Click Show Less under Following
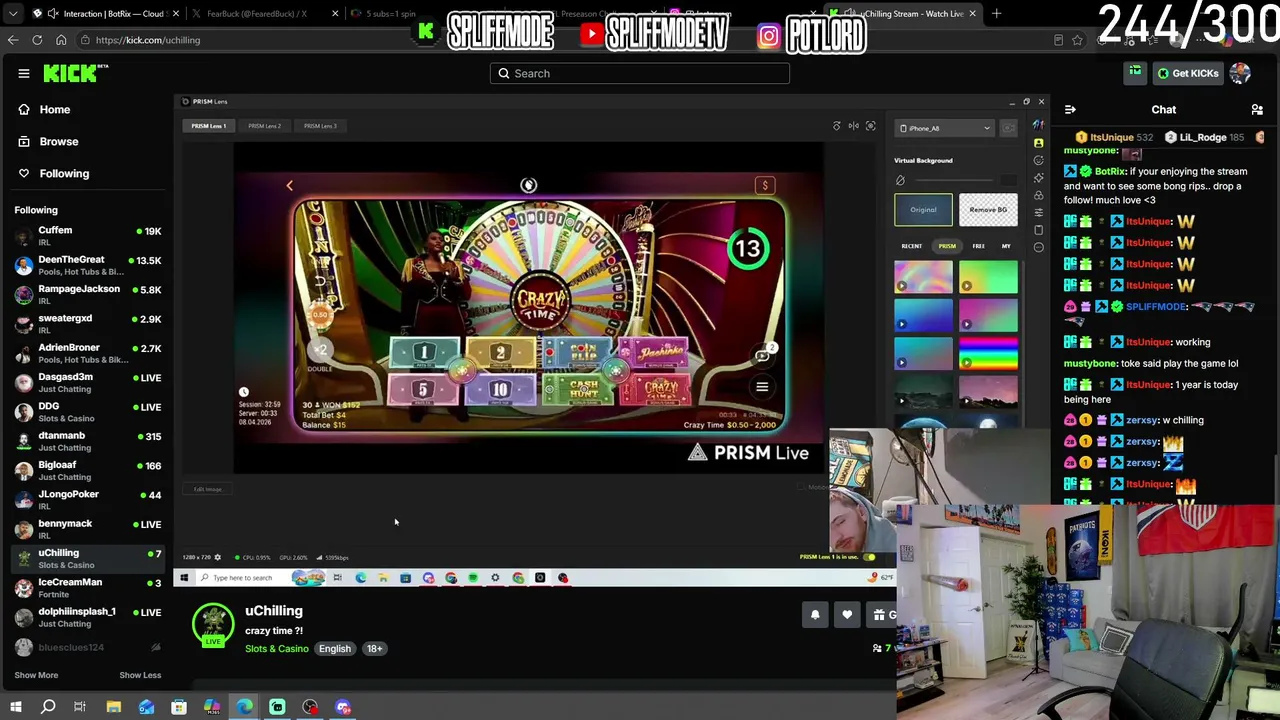The height and width of the screenshot is (720, 1280). [140, 675]
